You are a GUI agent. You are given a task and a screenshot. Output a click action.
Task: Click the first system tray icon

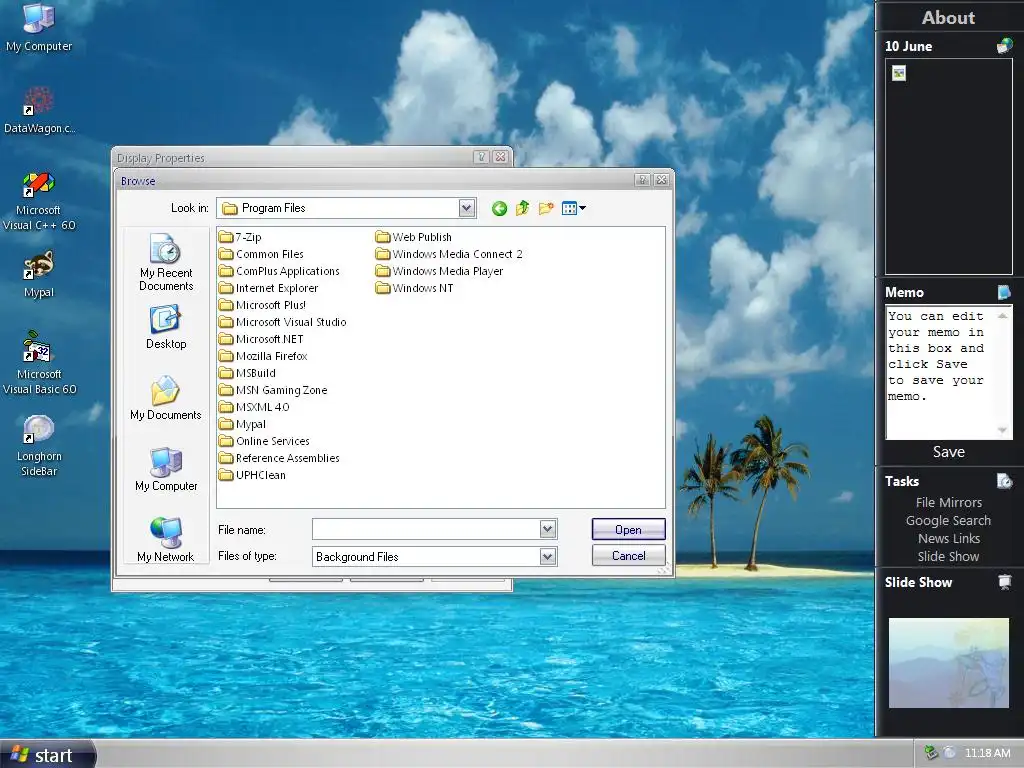click(931, 753)
